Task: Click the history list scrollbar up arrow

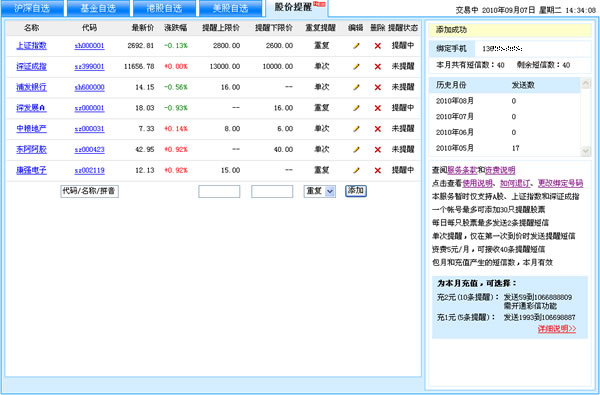Action: click(586, 83)
